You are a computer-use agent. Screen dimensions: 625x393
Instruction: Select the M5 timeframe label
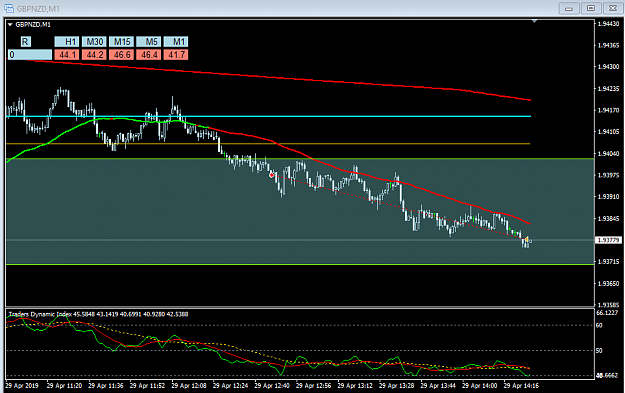tap(148, 41)
